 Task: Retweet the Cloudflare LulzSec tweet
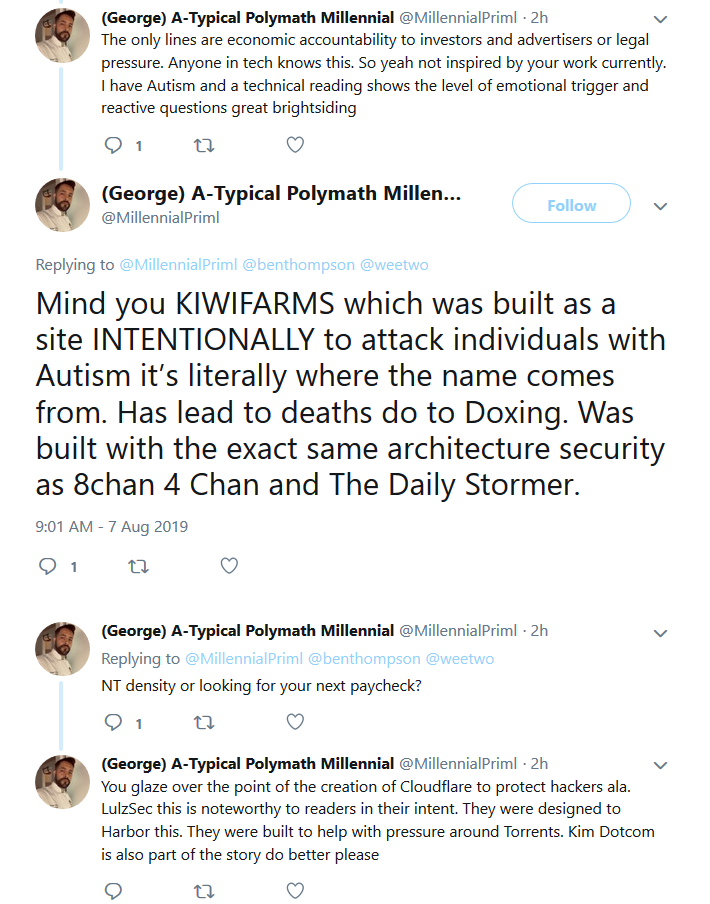[x=204, y=891]
